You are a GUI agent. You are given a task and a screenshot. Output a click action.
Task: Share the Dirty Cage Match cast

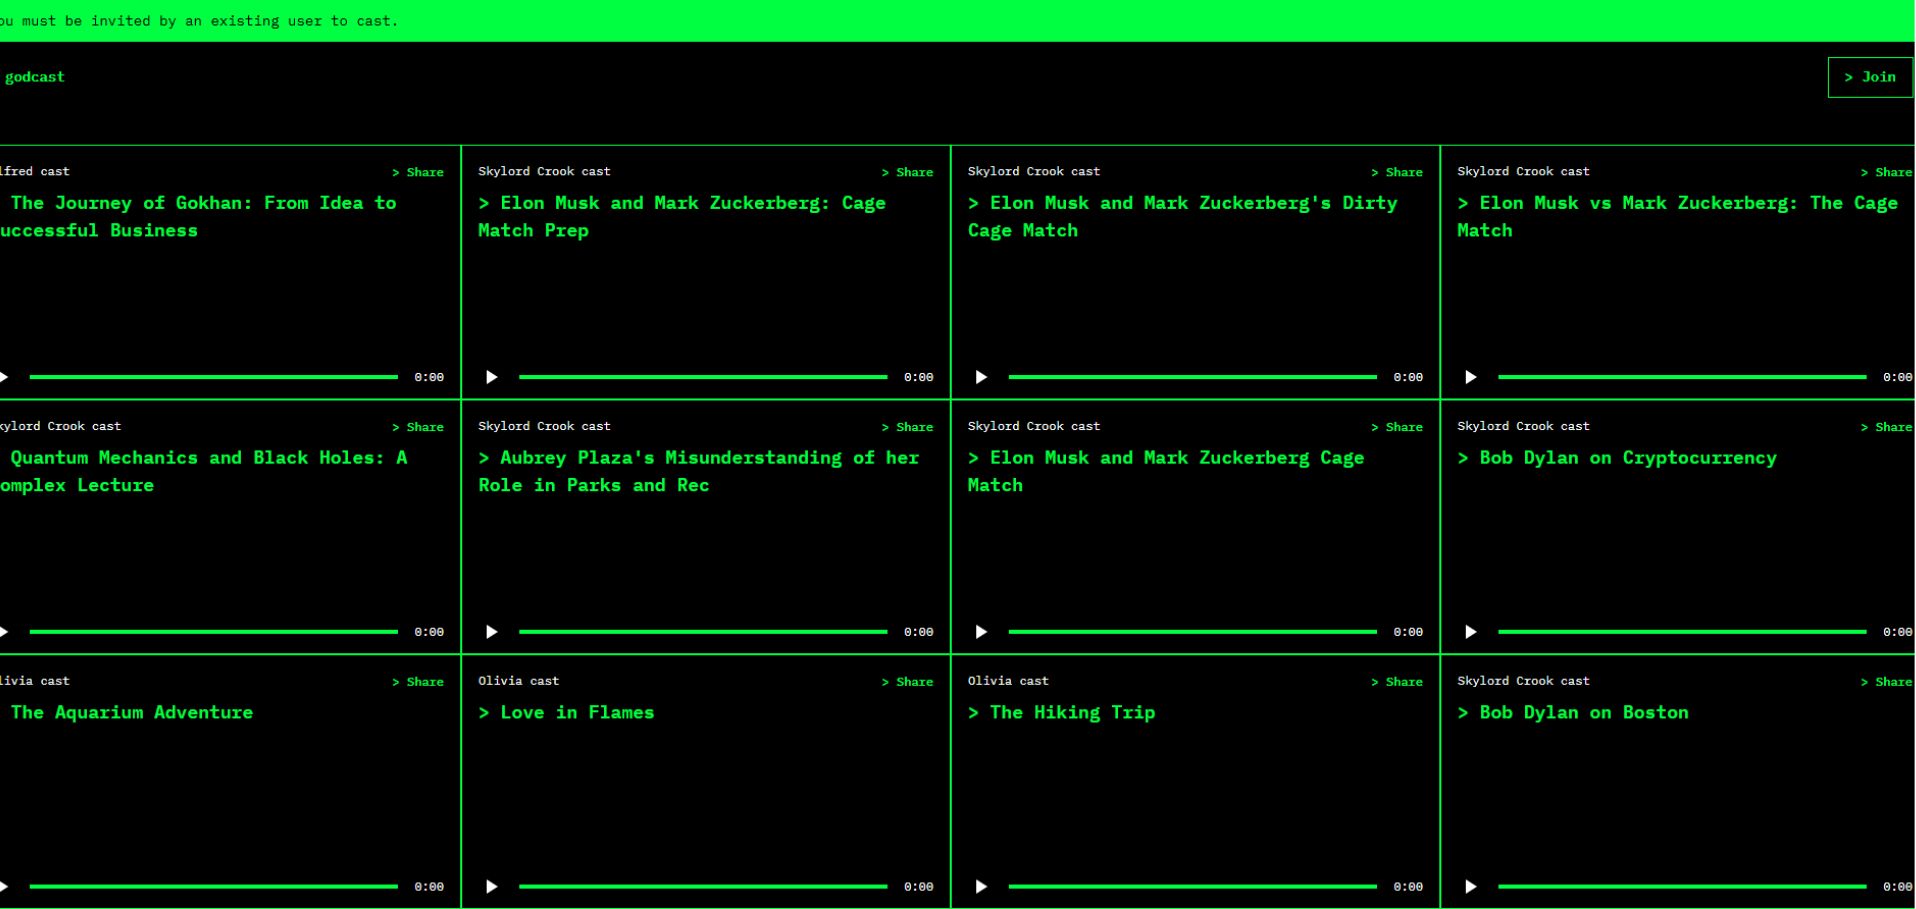point(1397,172)
